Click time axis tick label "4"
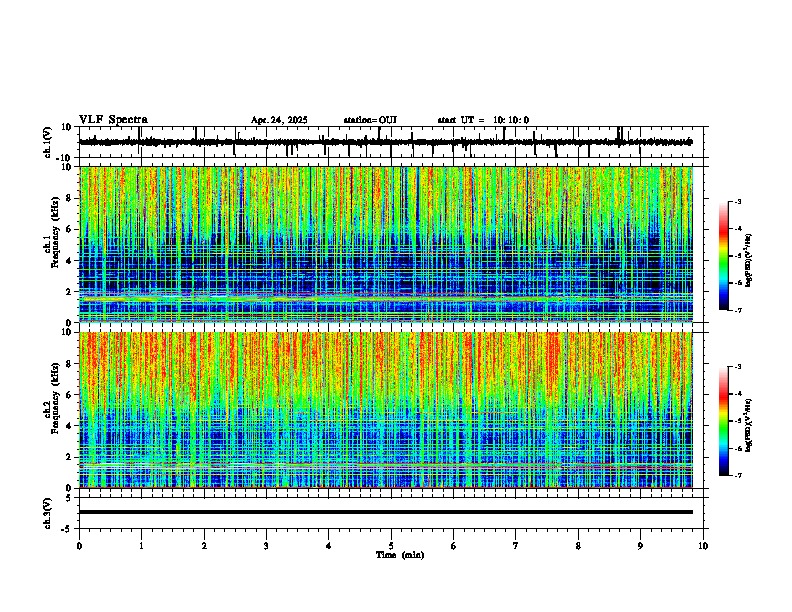This screenshot has height=612, width=792. pyautogui.click(x=329, y=546)
